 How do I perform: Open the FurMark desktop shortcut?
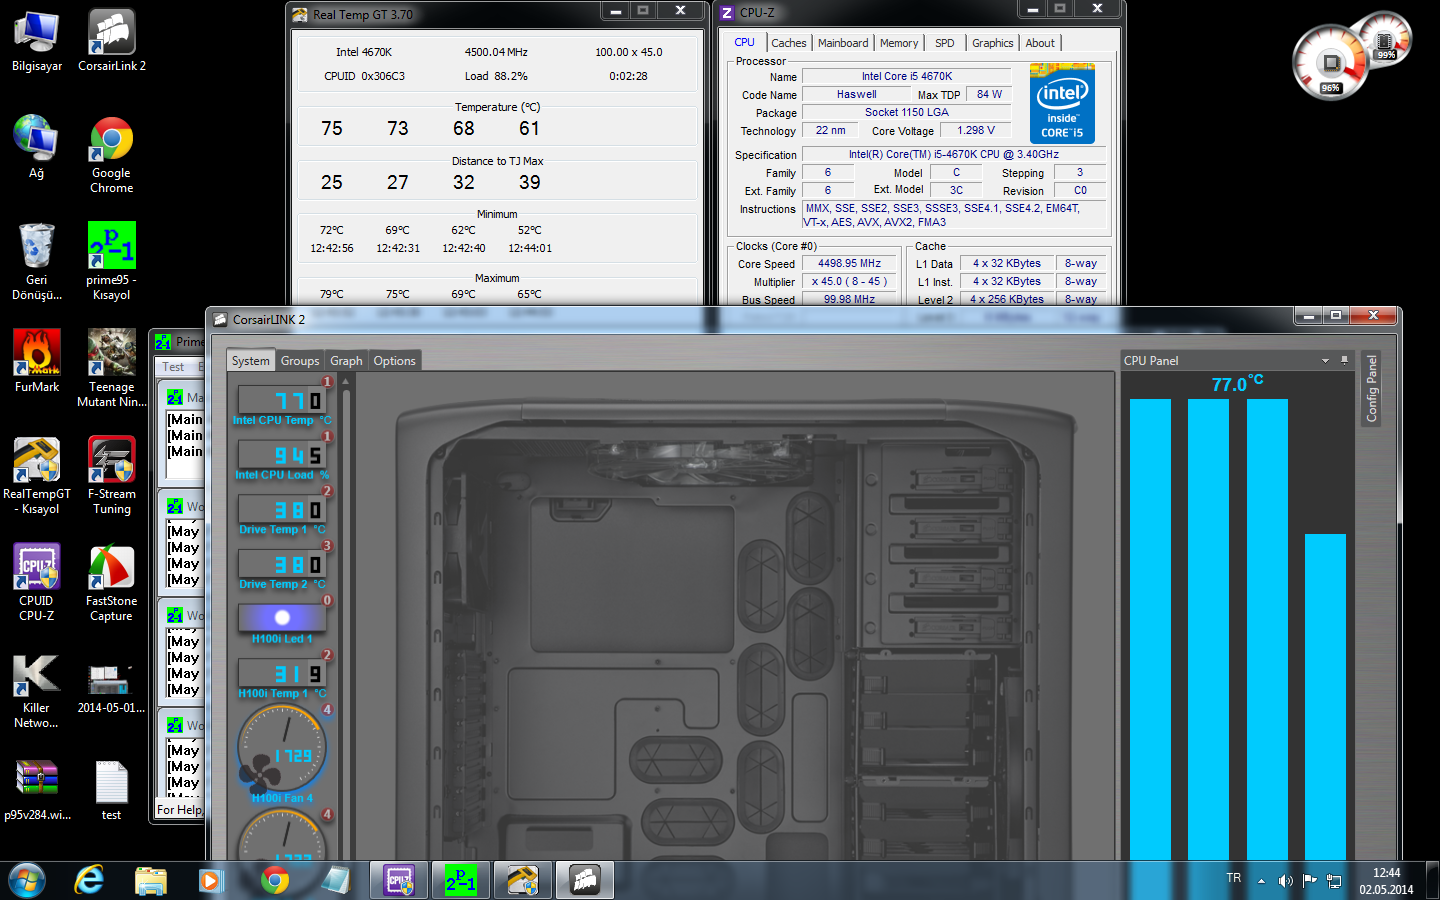point(37,361)
